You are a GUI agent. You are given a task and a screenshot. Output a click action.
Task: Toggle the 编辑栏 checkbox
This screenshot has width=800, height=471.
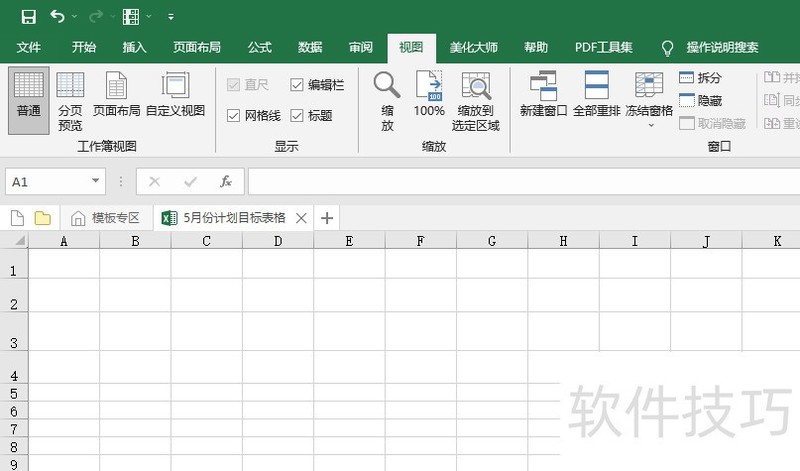pos(296,85)
